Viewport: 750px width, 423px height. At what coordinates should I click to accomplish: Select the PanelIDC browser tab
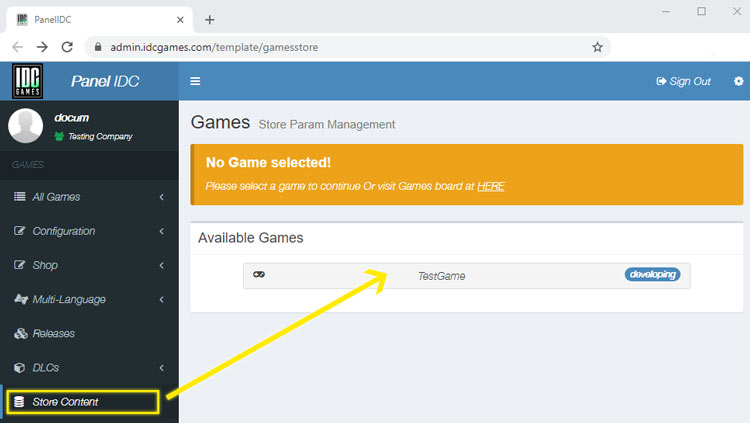(x=99, y=20)
